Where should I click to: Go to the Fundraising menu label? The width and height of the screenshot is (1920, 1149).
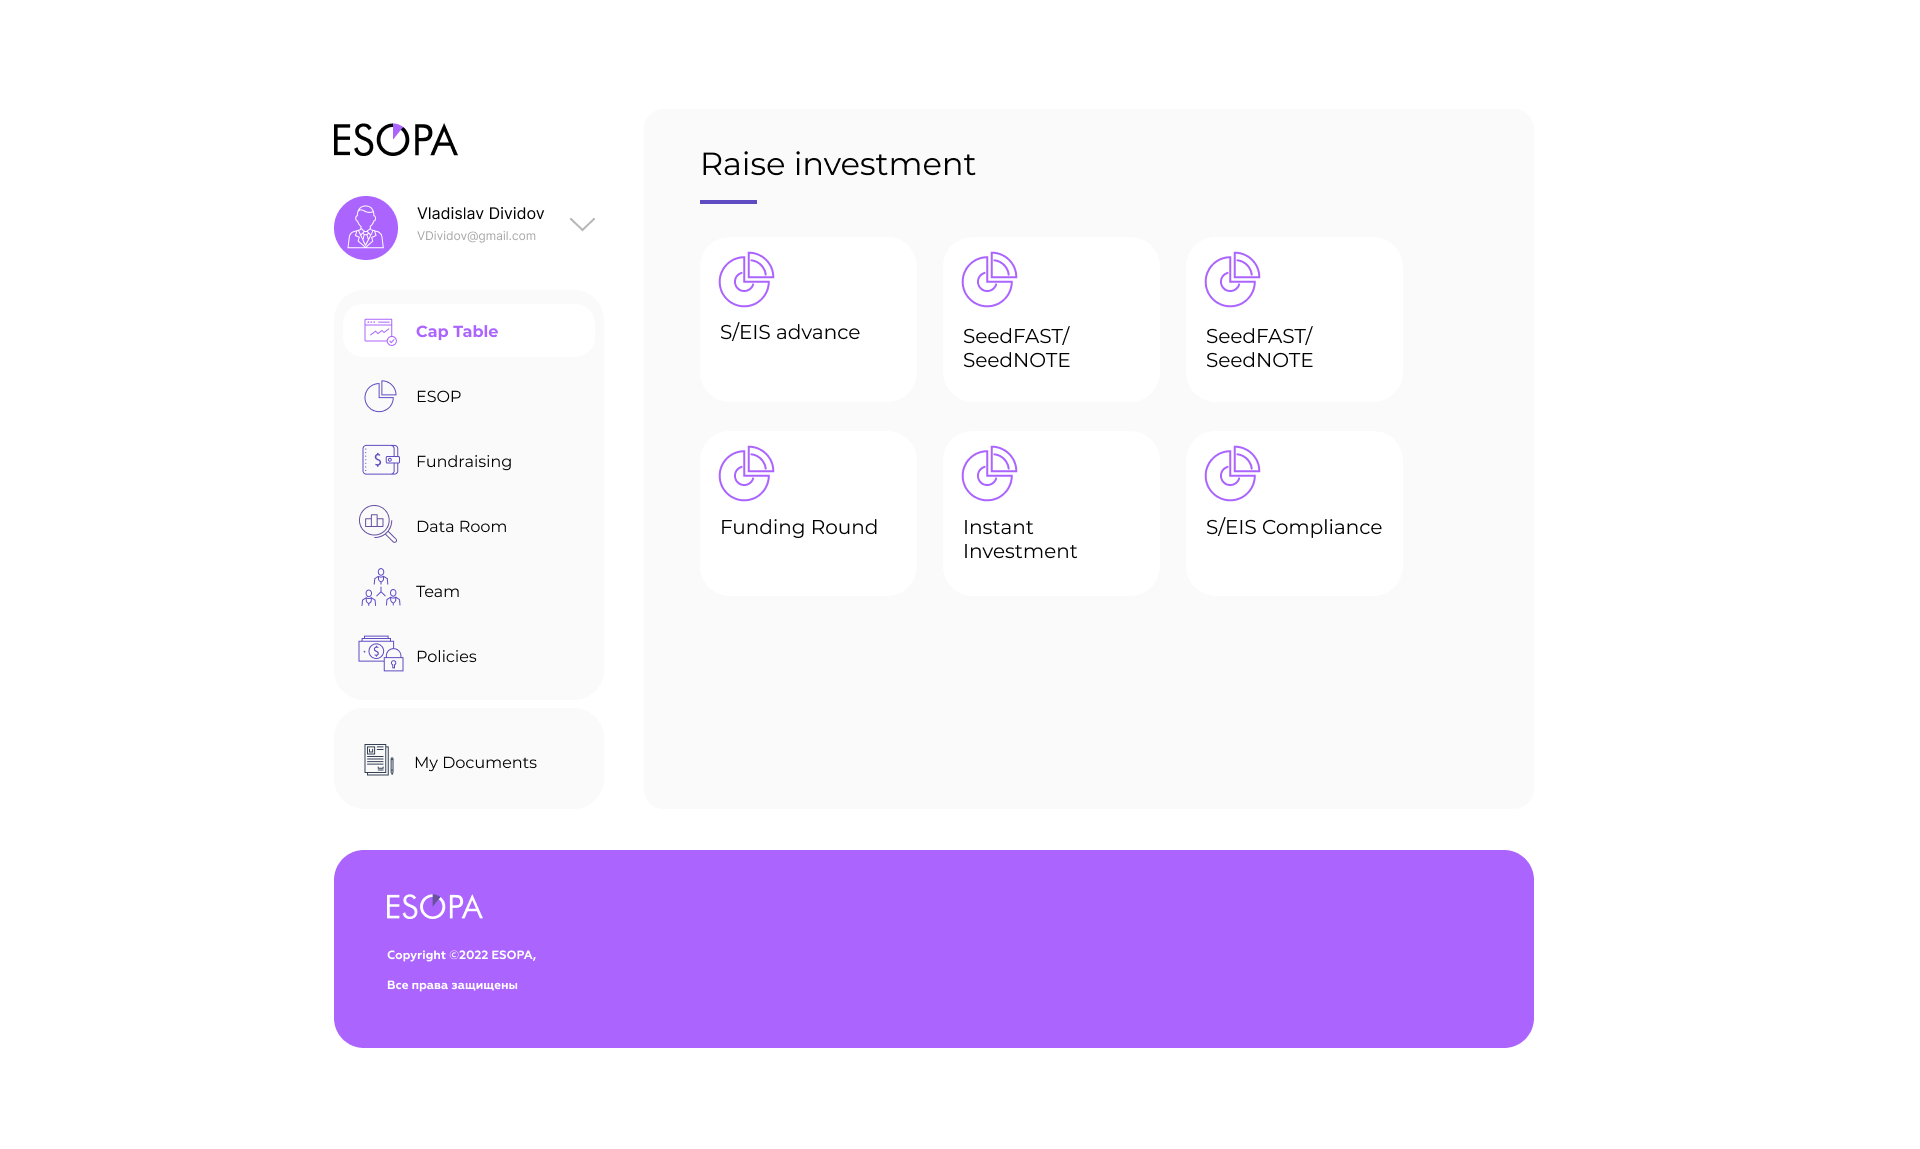464,461
